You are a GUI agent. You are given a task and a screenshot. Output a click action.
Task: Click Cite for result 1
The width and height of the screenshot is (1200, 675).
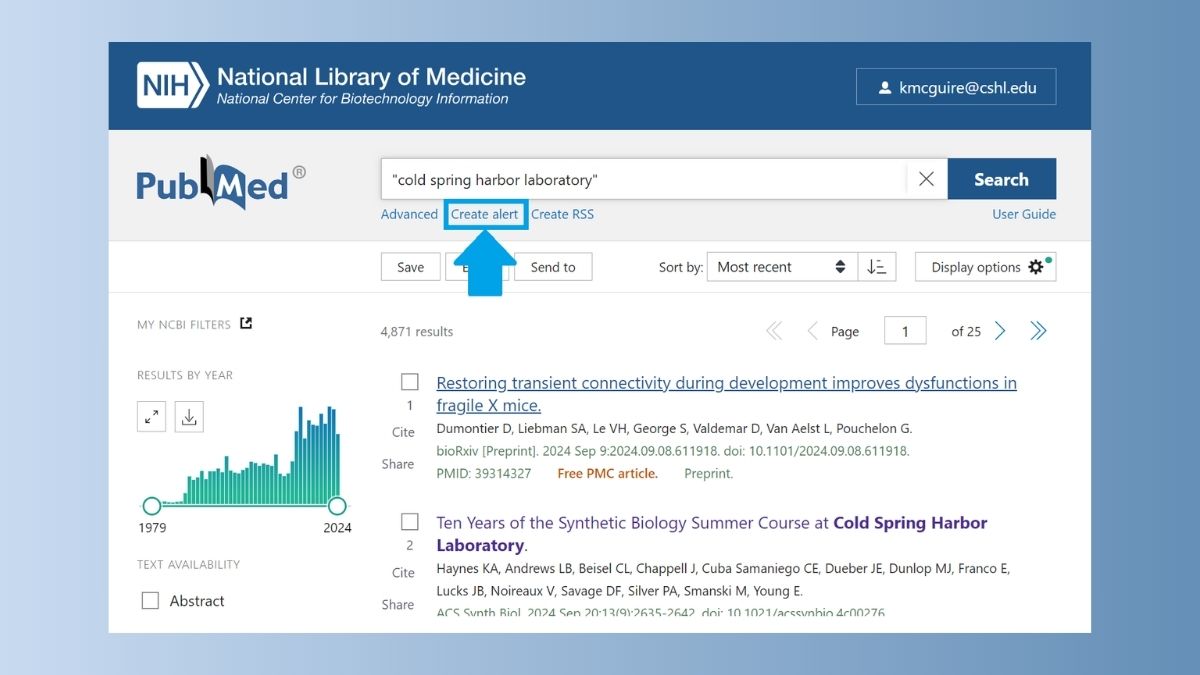(x=403, y=432)
